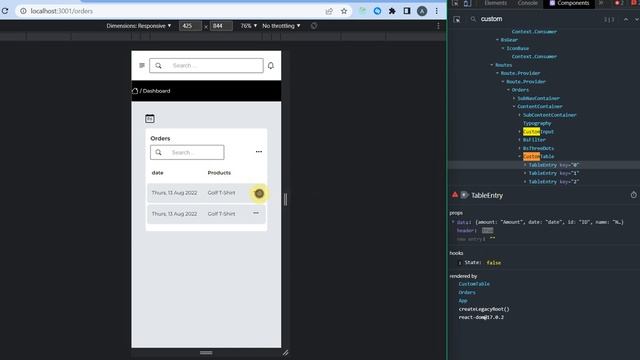Select TableEntry key="1" in tree
This screenshot has height=360, width=640.
click(x=553, y=173)
